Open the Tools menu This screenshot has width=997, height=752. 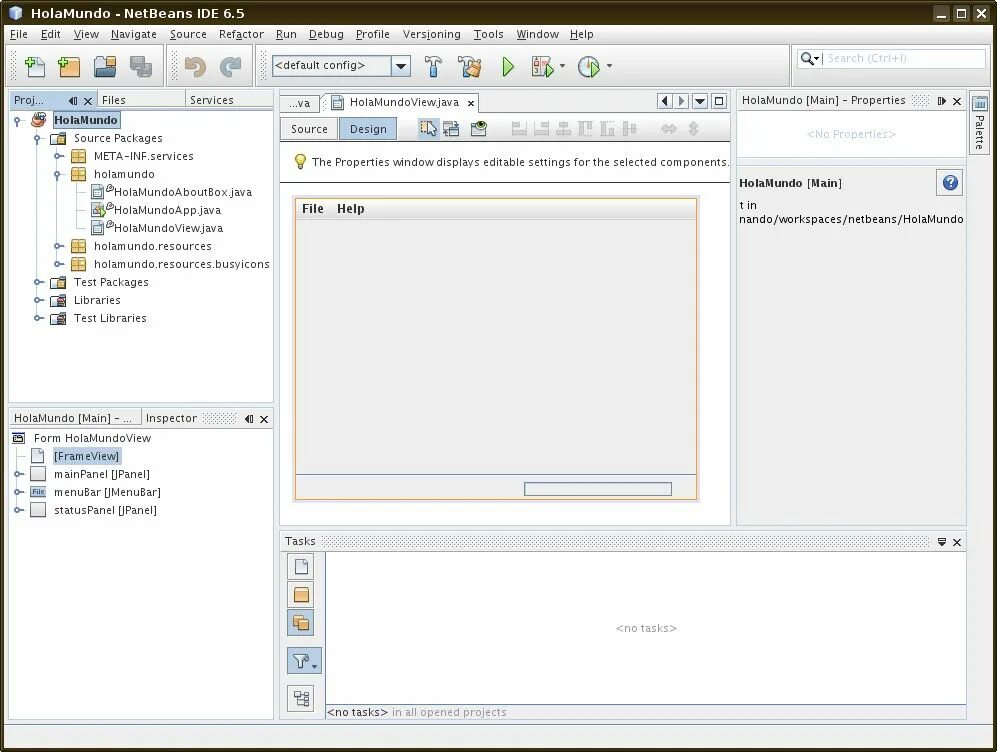[488, 34]
